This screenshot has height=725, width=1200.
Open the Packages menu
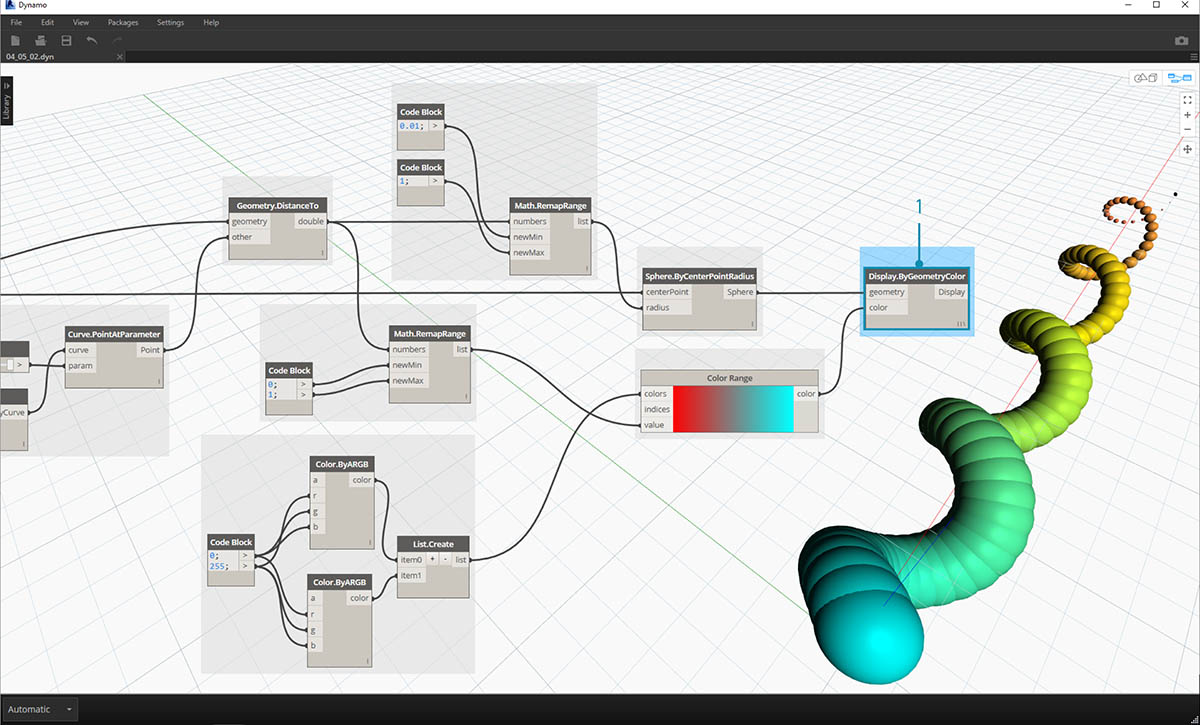tap(123, 22)
